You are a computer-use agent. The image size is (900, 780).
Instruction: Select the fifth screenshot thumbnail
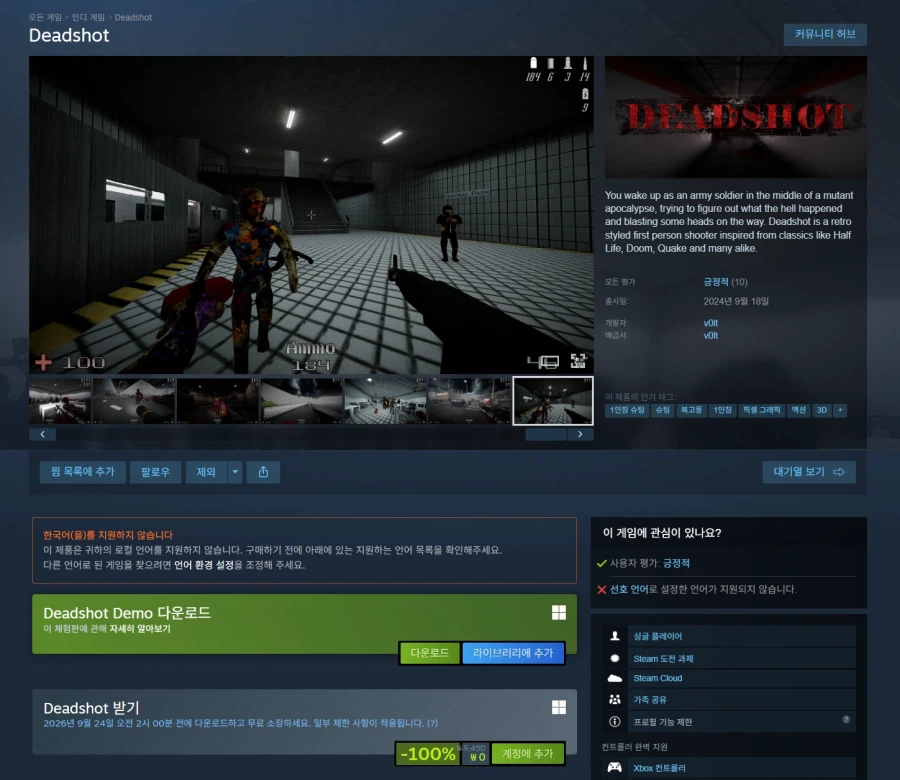[x=385, y=401]
